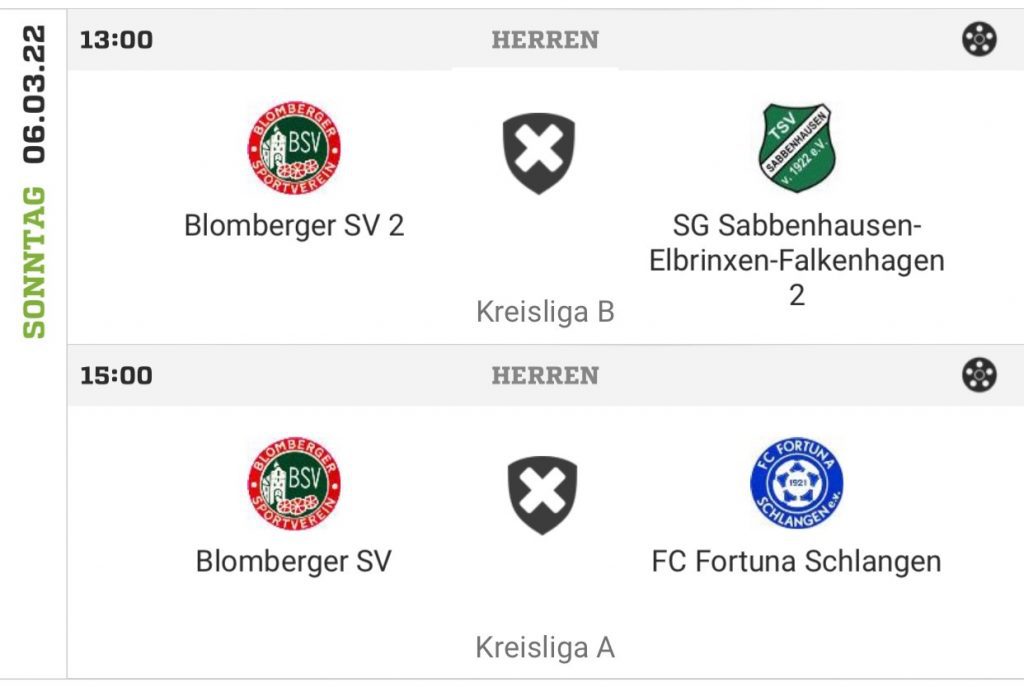
Task: Open SG Sabbenhausen-Elbrinxen-Falkenhagen 2 team name
Action: coord(797,260)
